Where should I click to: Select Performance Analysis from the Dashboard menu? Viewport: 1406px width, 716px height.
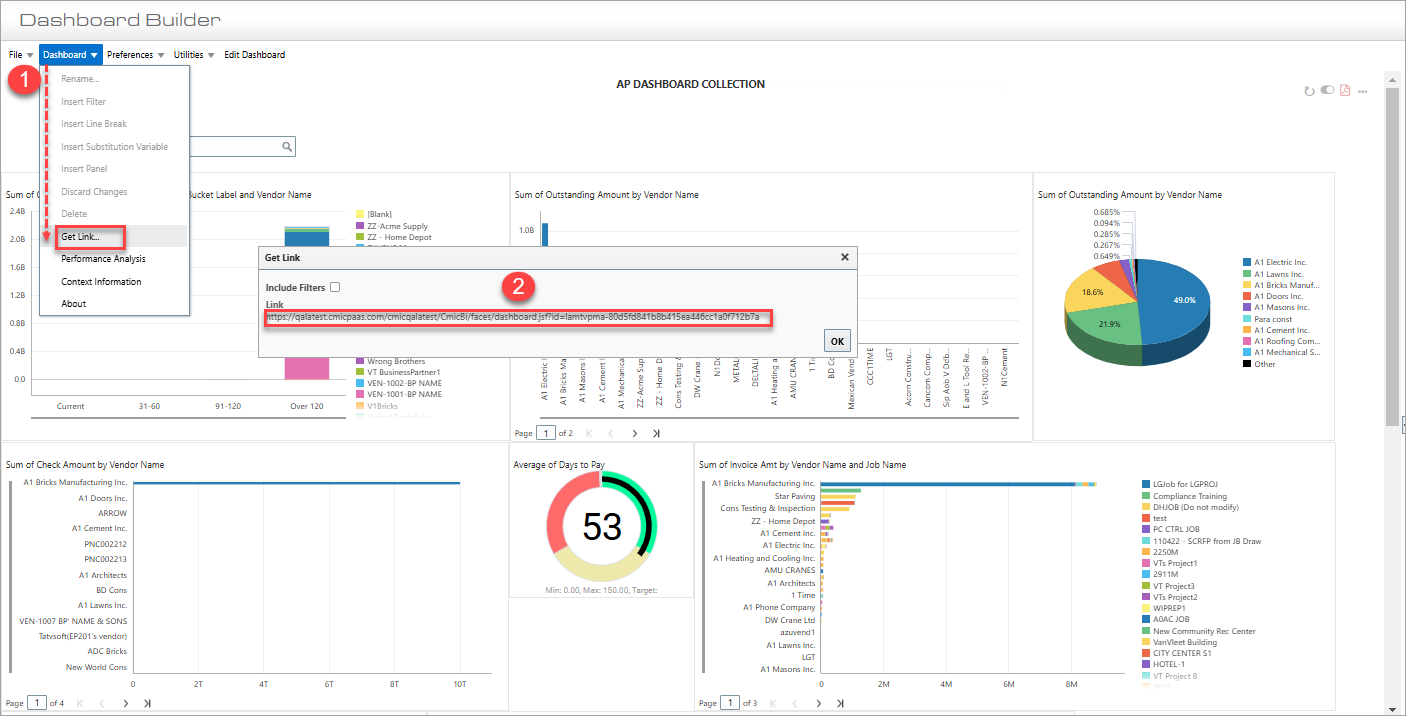tap(101, 258)
